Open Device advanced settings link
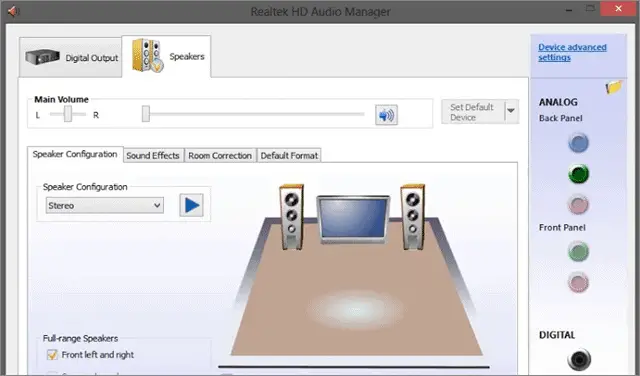Image resolution: width=640 pixels, height=376 pixels. point(572,52)
